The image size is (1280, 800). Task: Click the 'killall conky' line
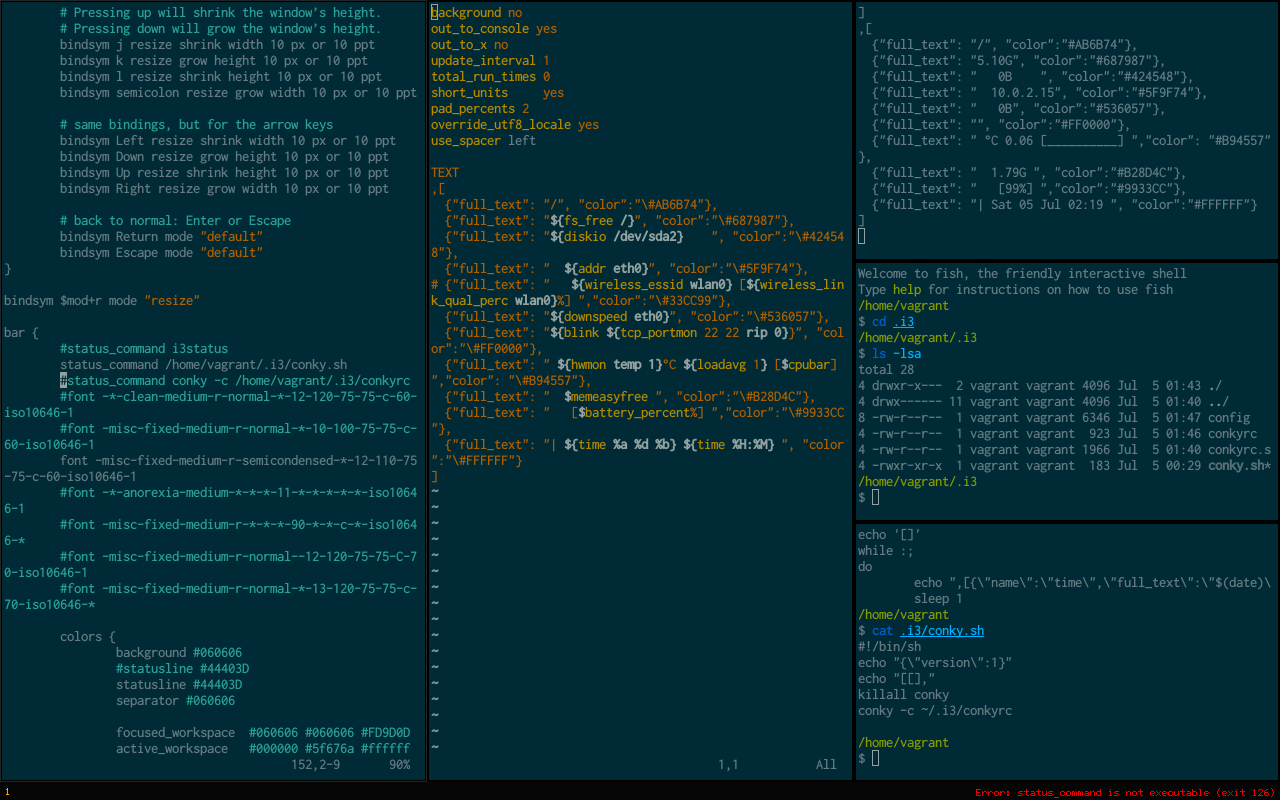(x=903, y=695)
